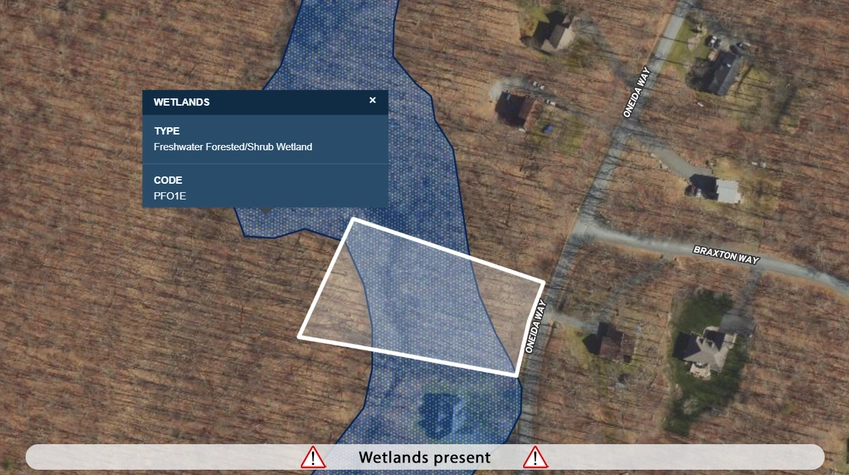Click the left warning triangle icon
The height and width of the screenshot is (475, 849).
click(x=313, y=458)
